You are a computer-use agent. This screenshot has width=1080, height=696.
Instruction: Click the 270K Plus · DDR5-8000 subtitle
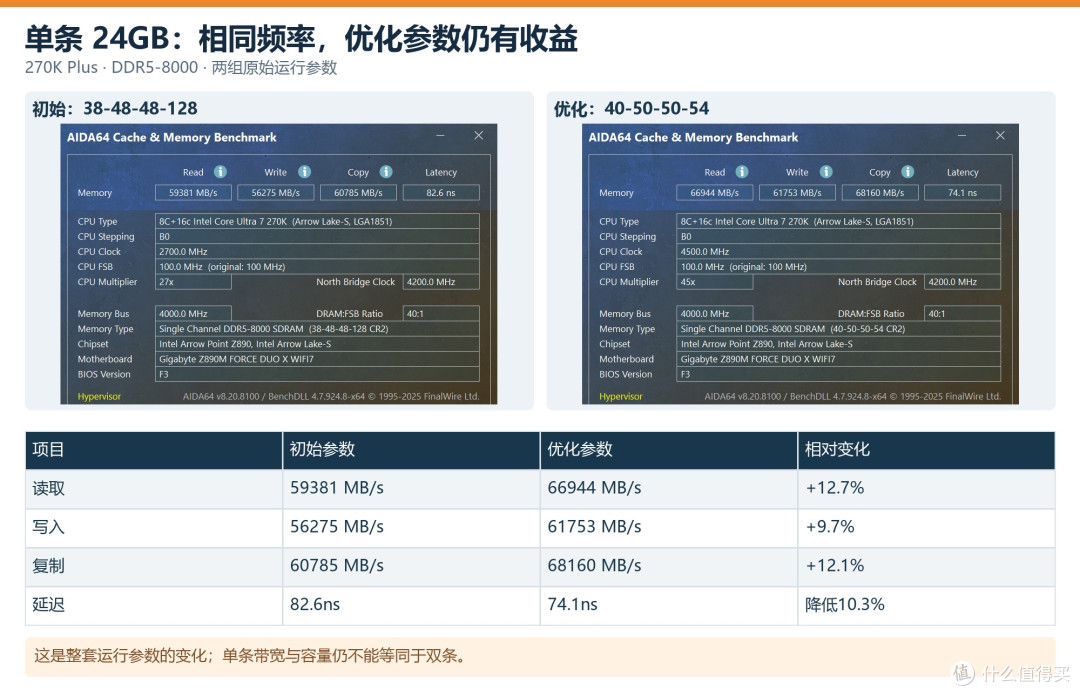(x=180, y=68)
